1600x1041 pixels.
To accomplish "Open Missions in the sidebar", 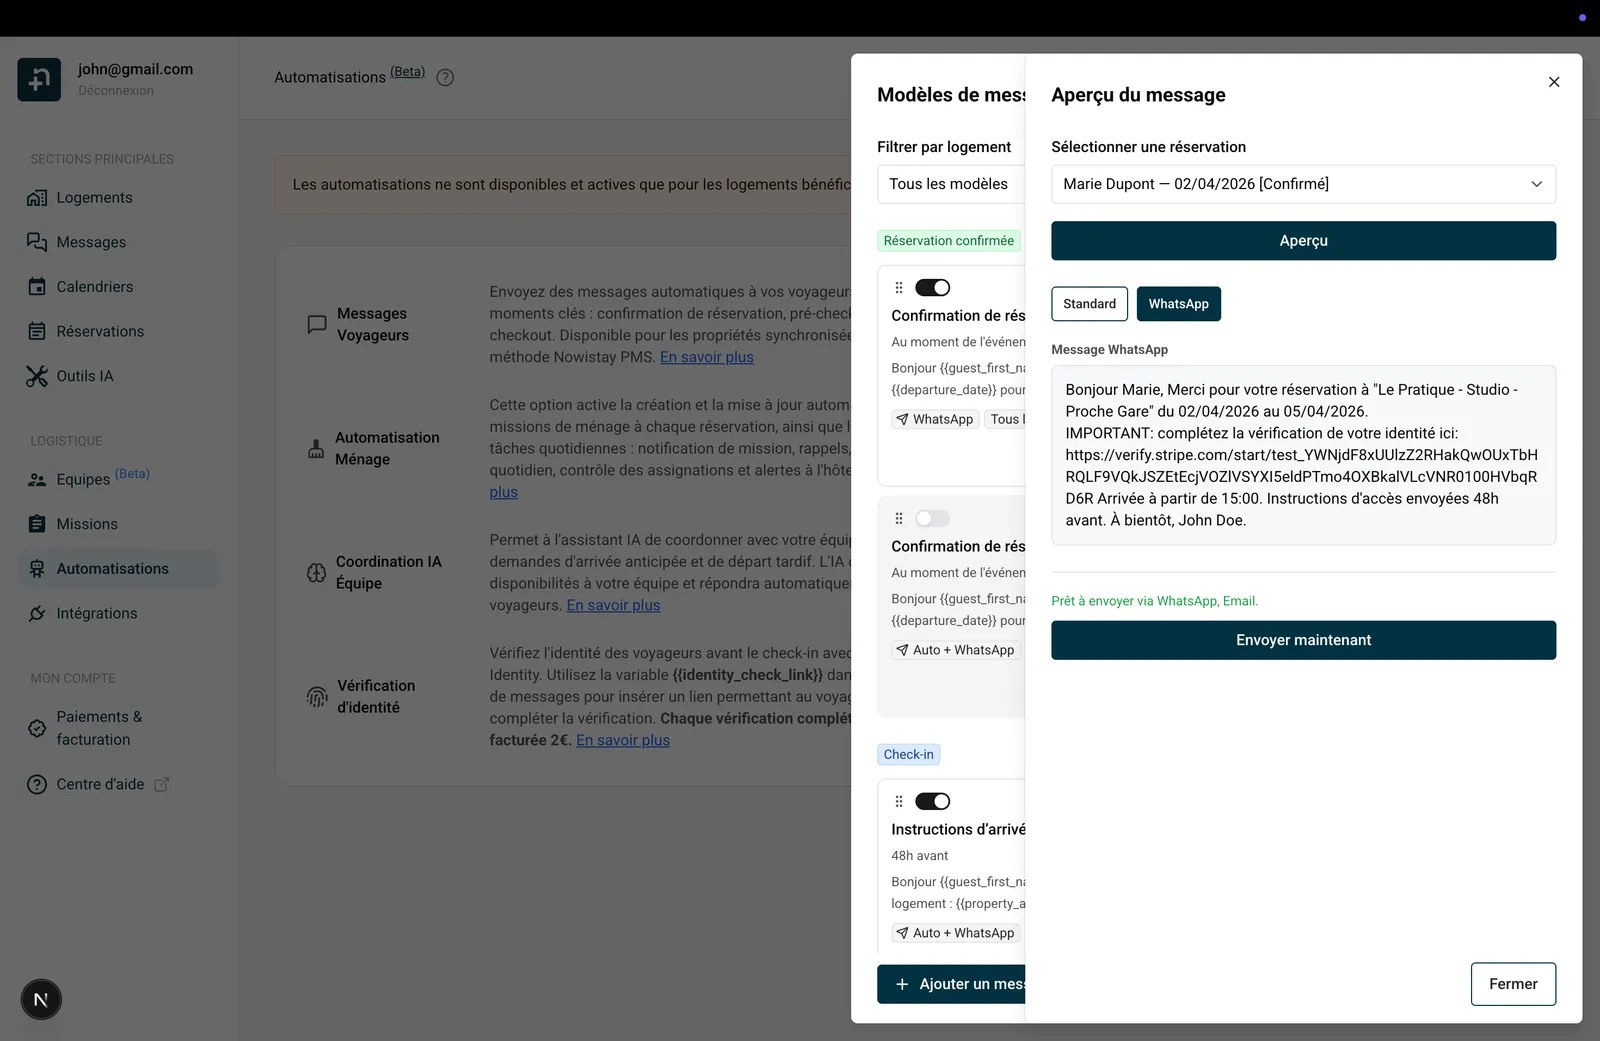I will (x=119, y=524).
